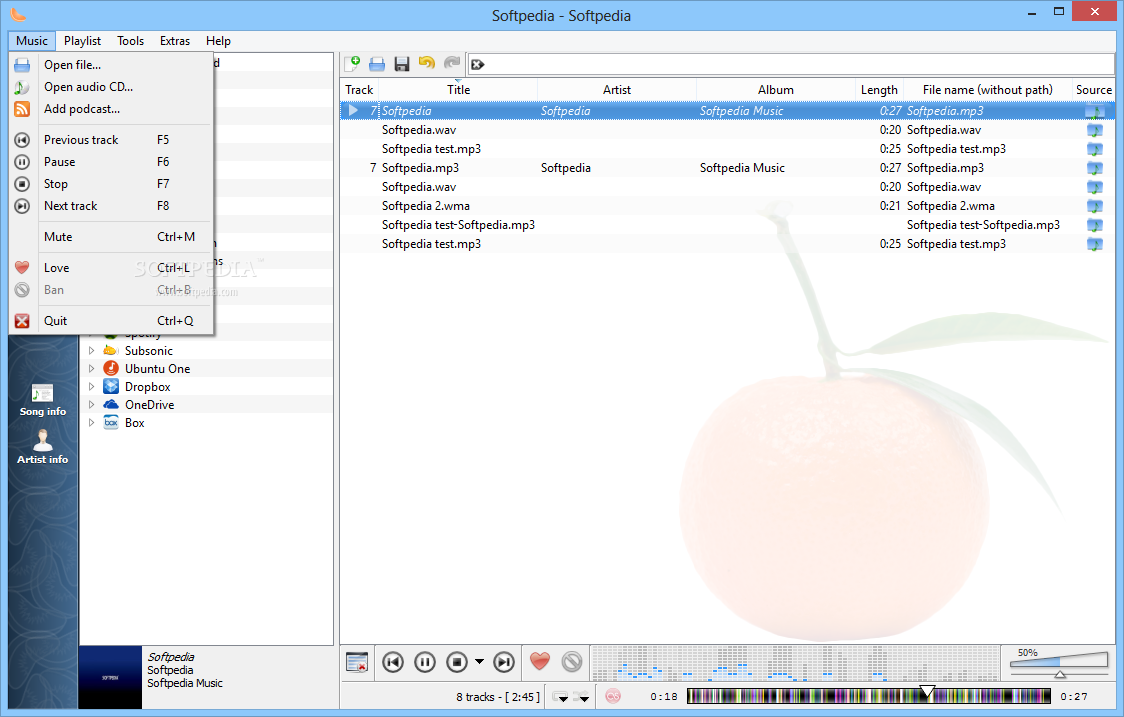This screenshot has height=717, width=1124.
Task: Expand the Subsonic tree item
Action: pyautogui.click(x=92, y=351)
